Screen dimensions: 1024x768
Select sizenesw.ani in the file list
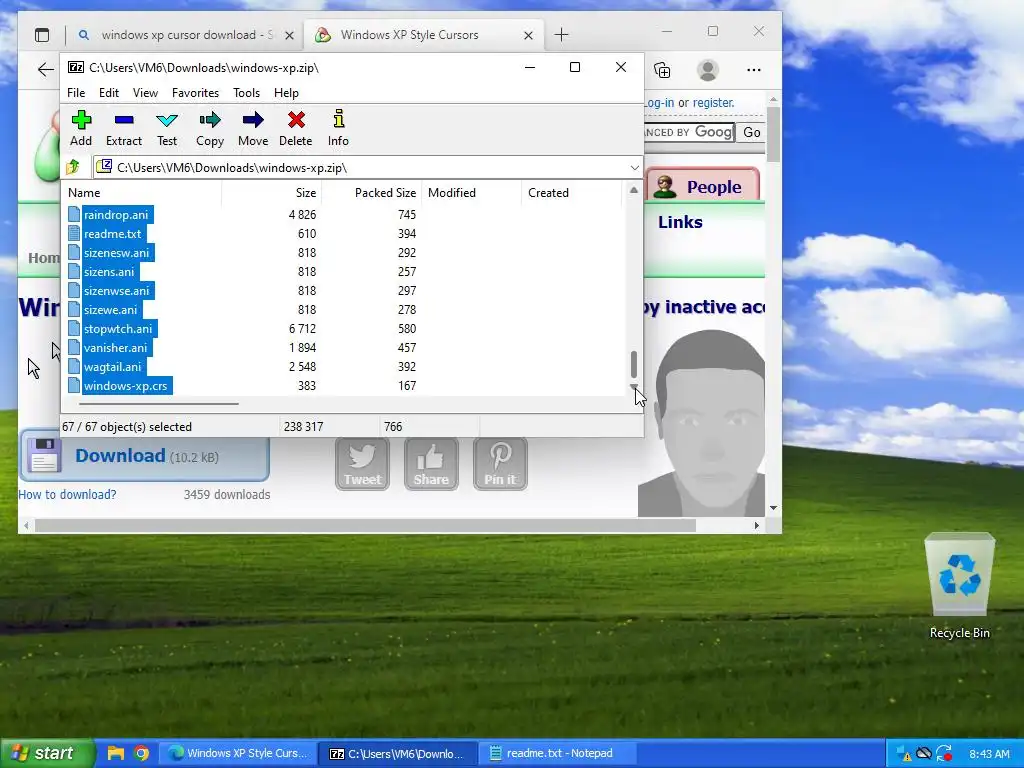pyautogui.click(x=116, y=252)
